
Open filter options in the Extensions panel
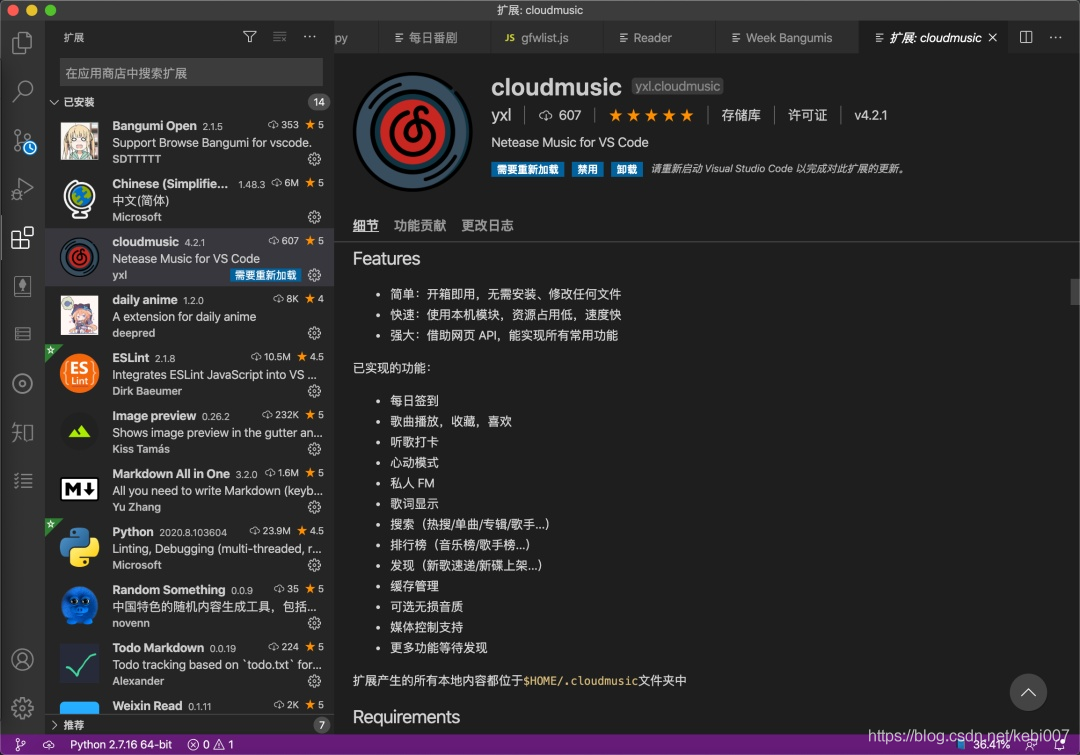pyautogui.click(x=249, y=36)
